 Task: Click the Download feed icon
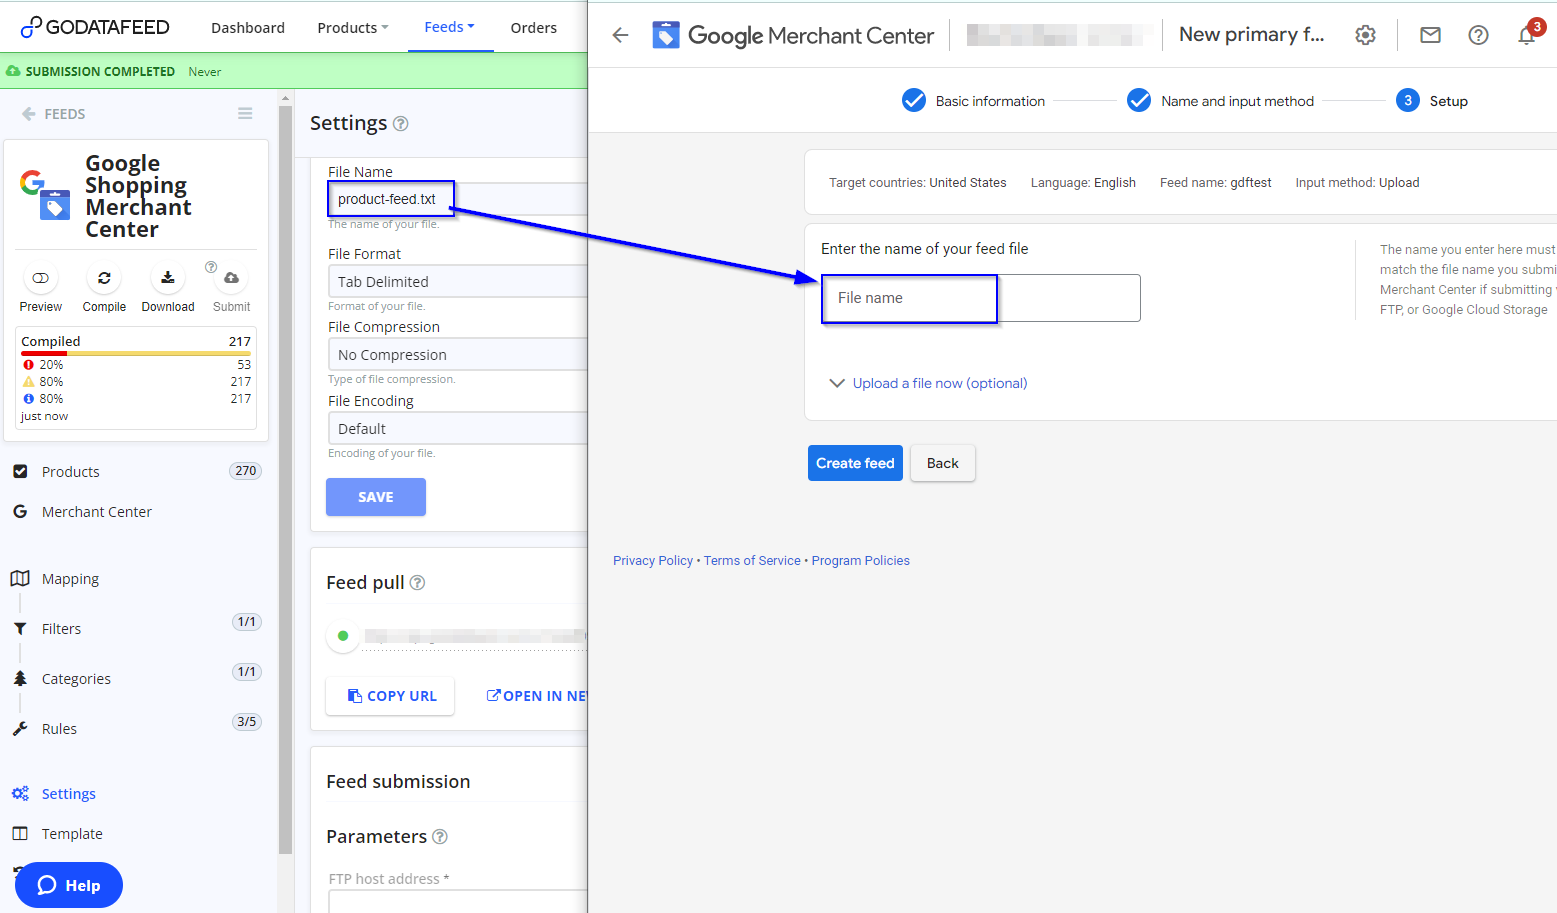168,278
